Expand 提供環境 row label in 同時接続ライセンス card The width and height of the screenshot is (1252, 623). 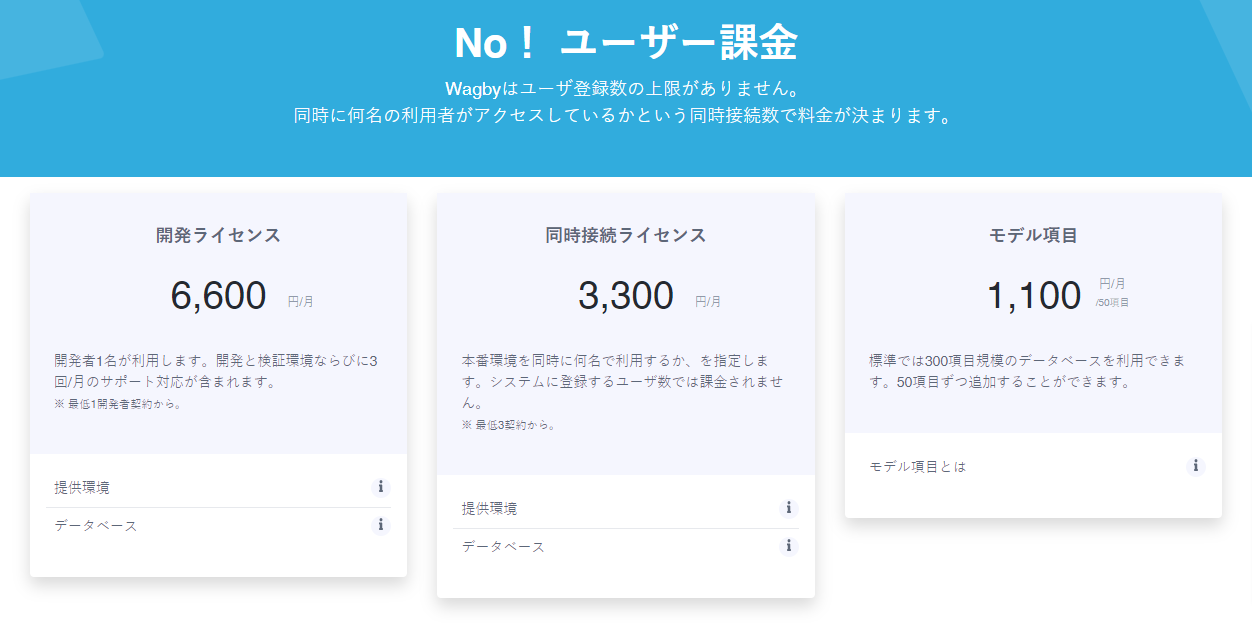point(490,509)
